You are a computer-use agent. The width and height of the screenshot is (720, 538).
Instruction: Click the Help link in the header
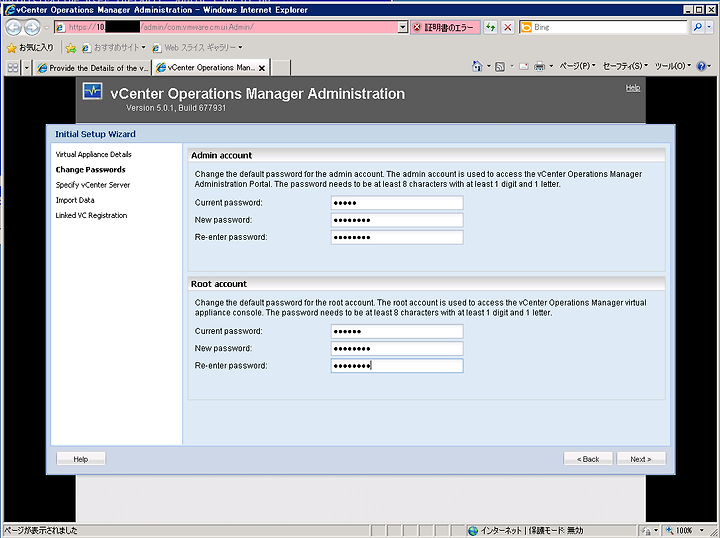[633, 88]
